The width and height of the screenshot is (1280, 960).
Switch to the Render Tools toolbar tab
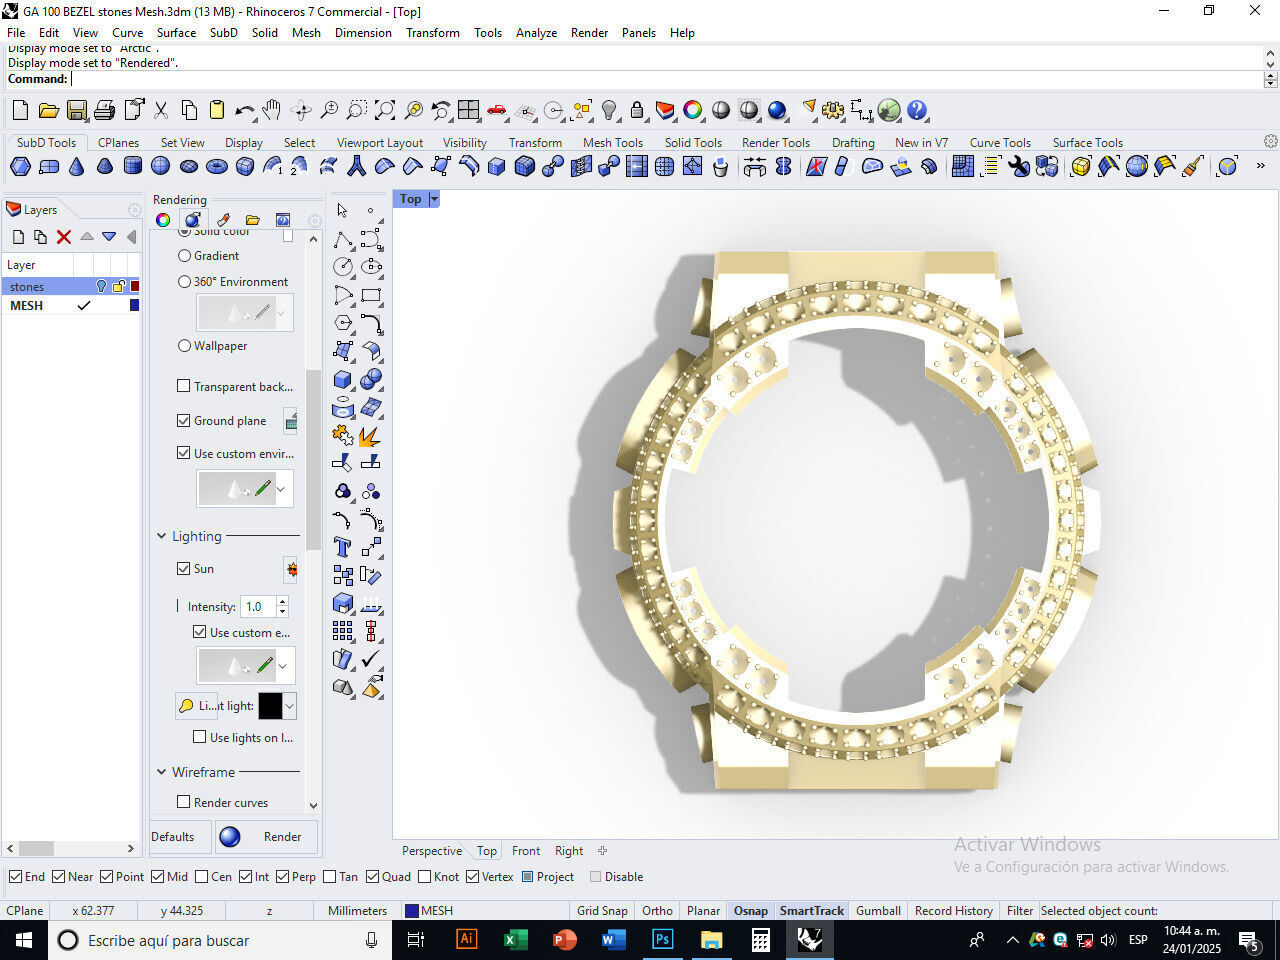click(x=776, y=143)
